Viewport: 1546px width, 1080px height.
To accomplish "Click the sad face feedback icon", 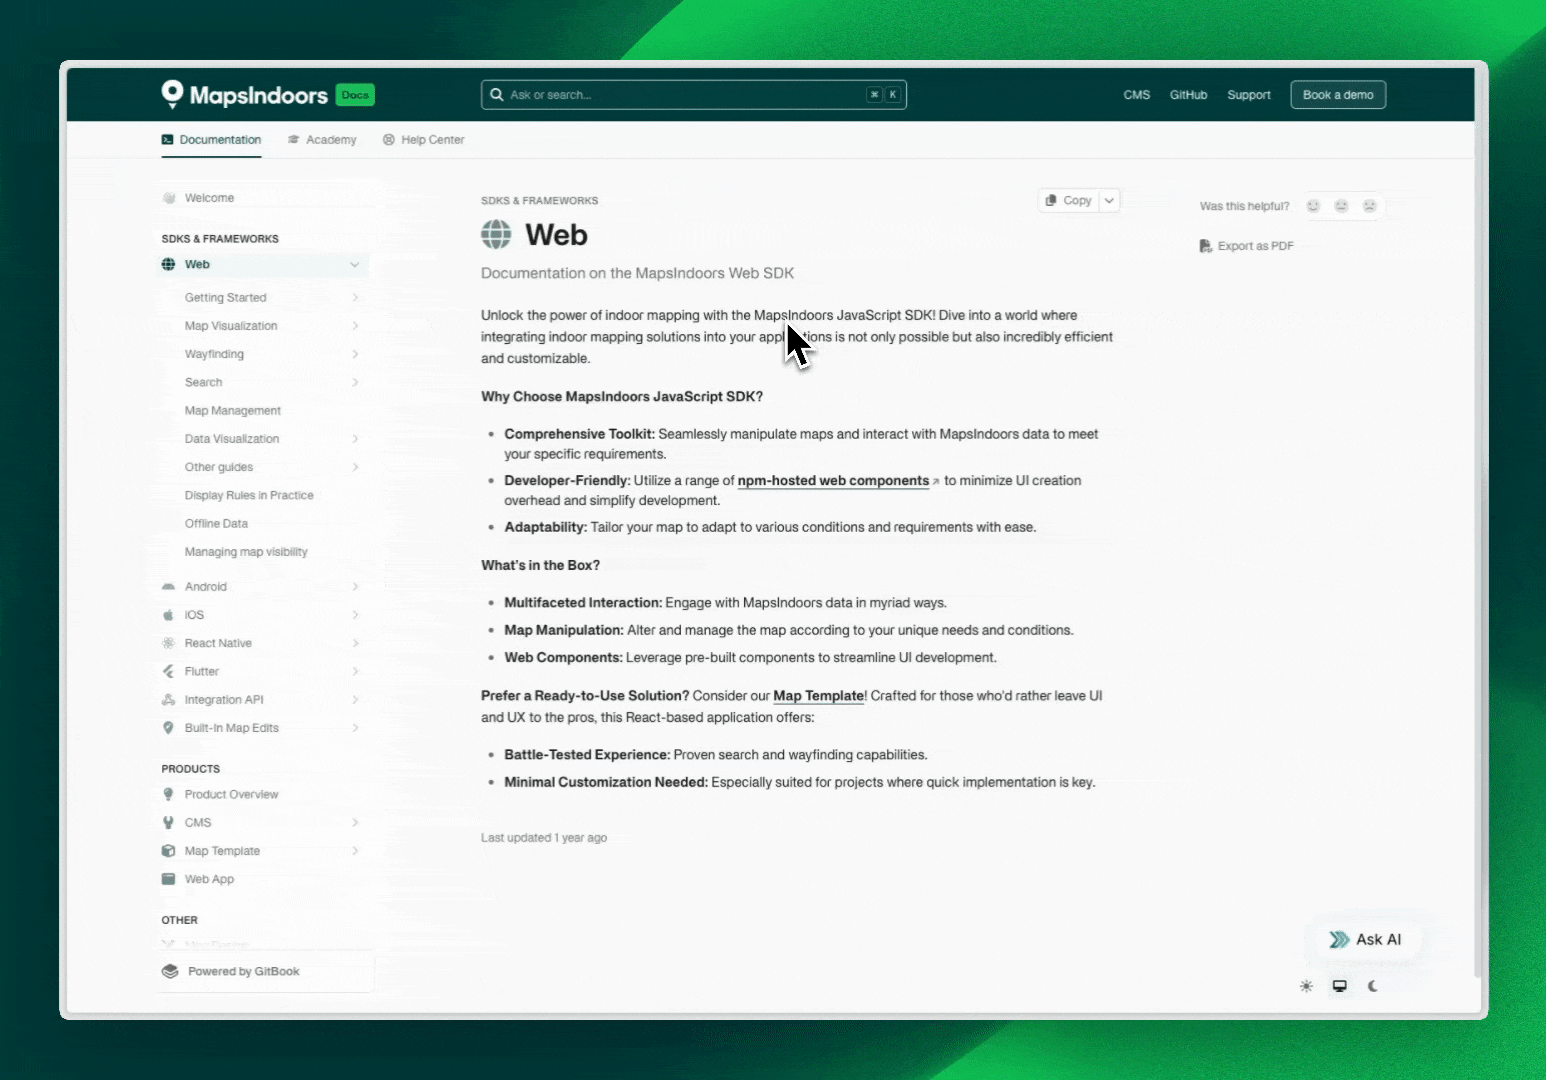I will point(1369,206).
